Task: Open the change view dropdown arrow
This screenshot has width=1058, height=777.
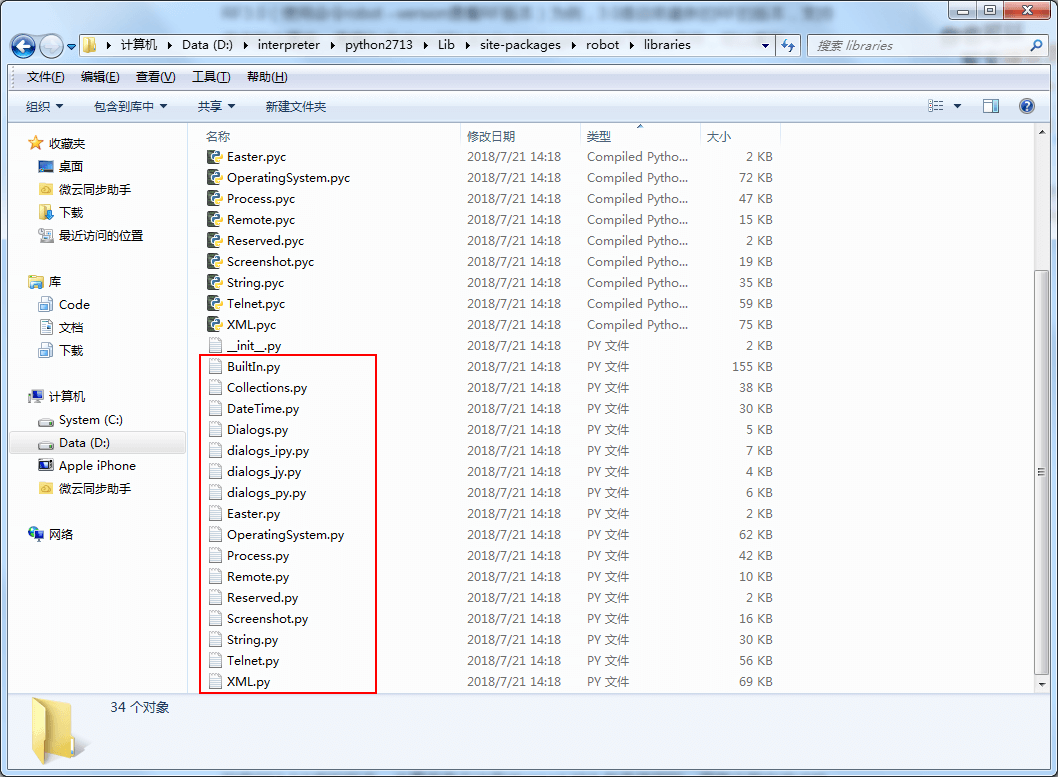Action: [957, 106]
